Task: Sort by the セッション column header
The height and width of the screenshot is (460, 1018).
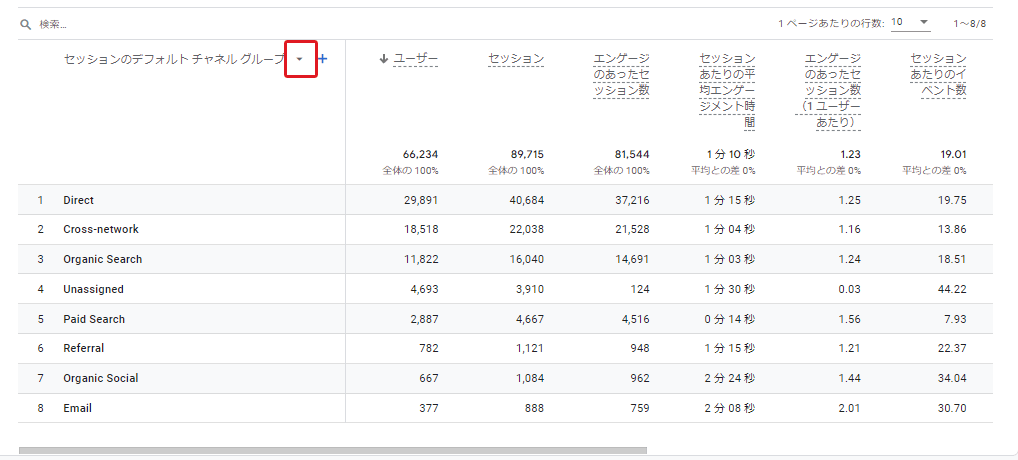Action: (x=516, y=59)
